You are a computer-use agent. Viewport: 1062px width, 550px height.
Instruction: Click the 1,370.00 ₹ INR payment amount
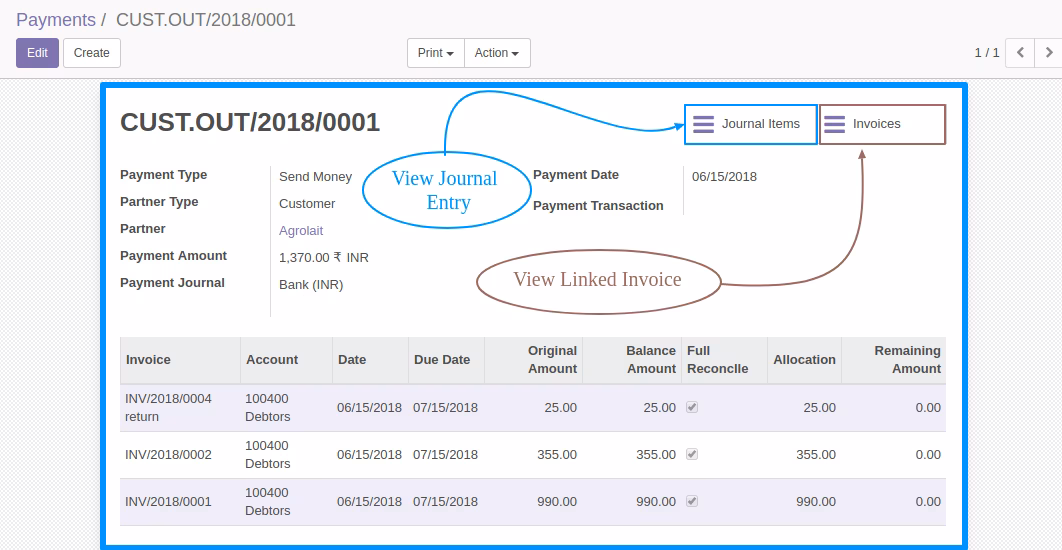(x=324, y=258)
